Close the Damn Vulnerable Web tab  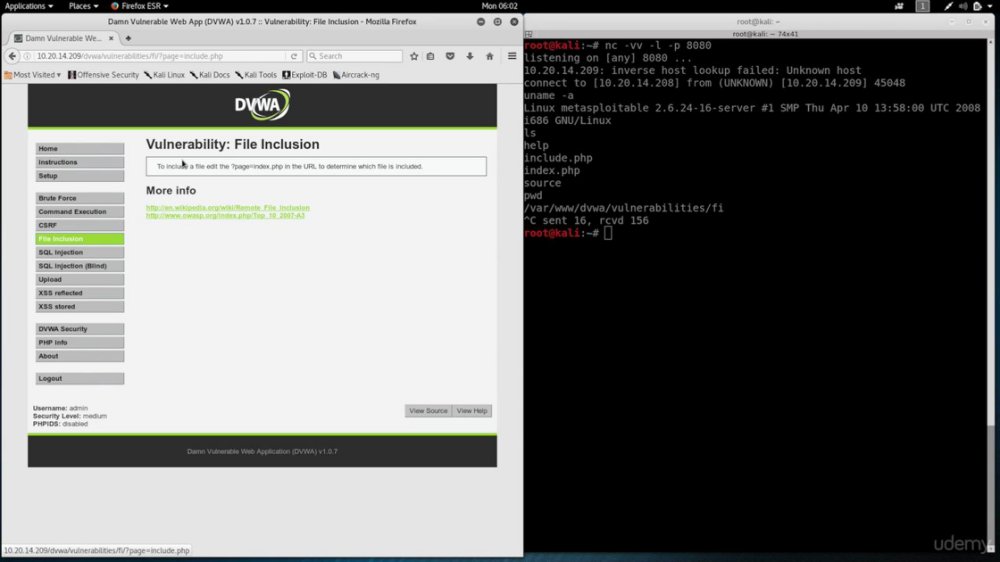point(111,38)
